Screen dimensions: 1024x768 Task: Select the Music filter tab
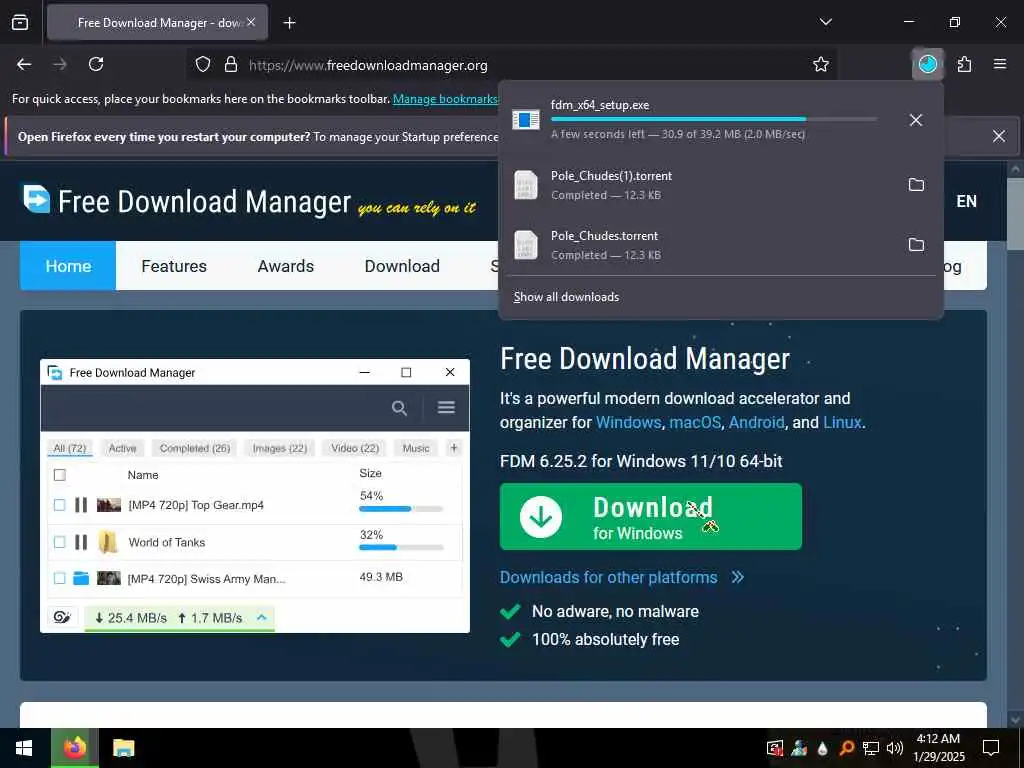(416, 449)
